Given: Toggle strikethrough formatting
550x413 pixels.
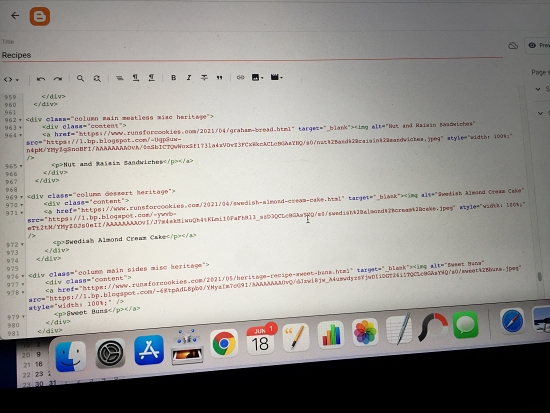Looking at the screenshot, I should pos(204,77).
